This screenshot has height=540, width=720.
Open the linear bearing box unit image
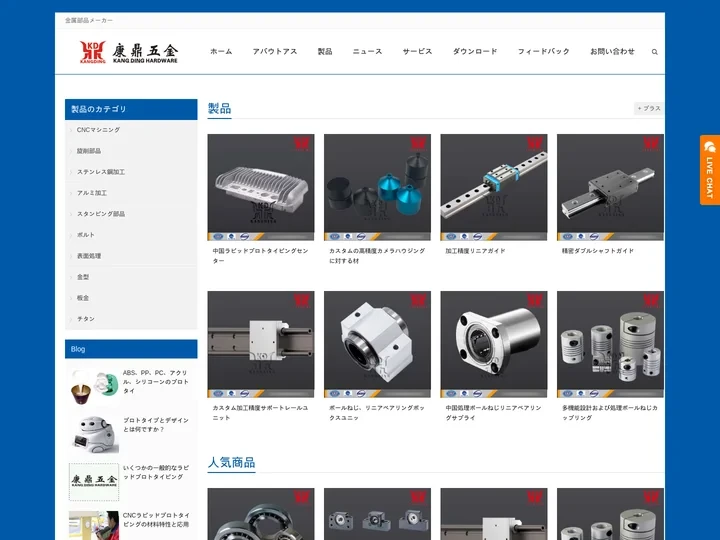coord(377,344)
